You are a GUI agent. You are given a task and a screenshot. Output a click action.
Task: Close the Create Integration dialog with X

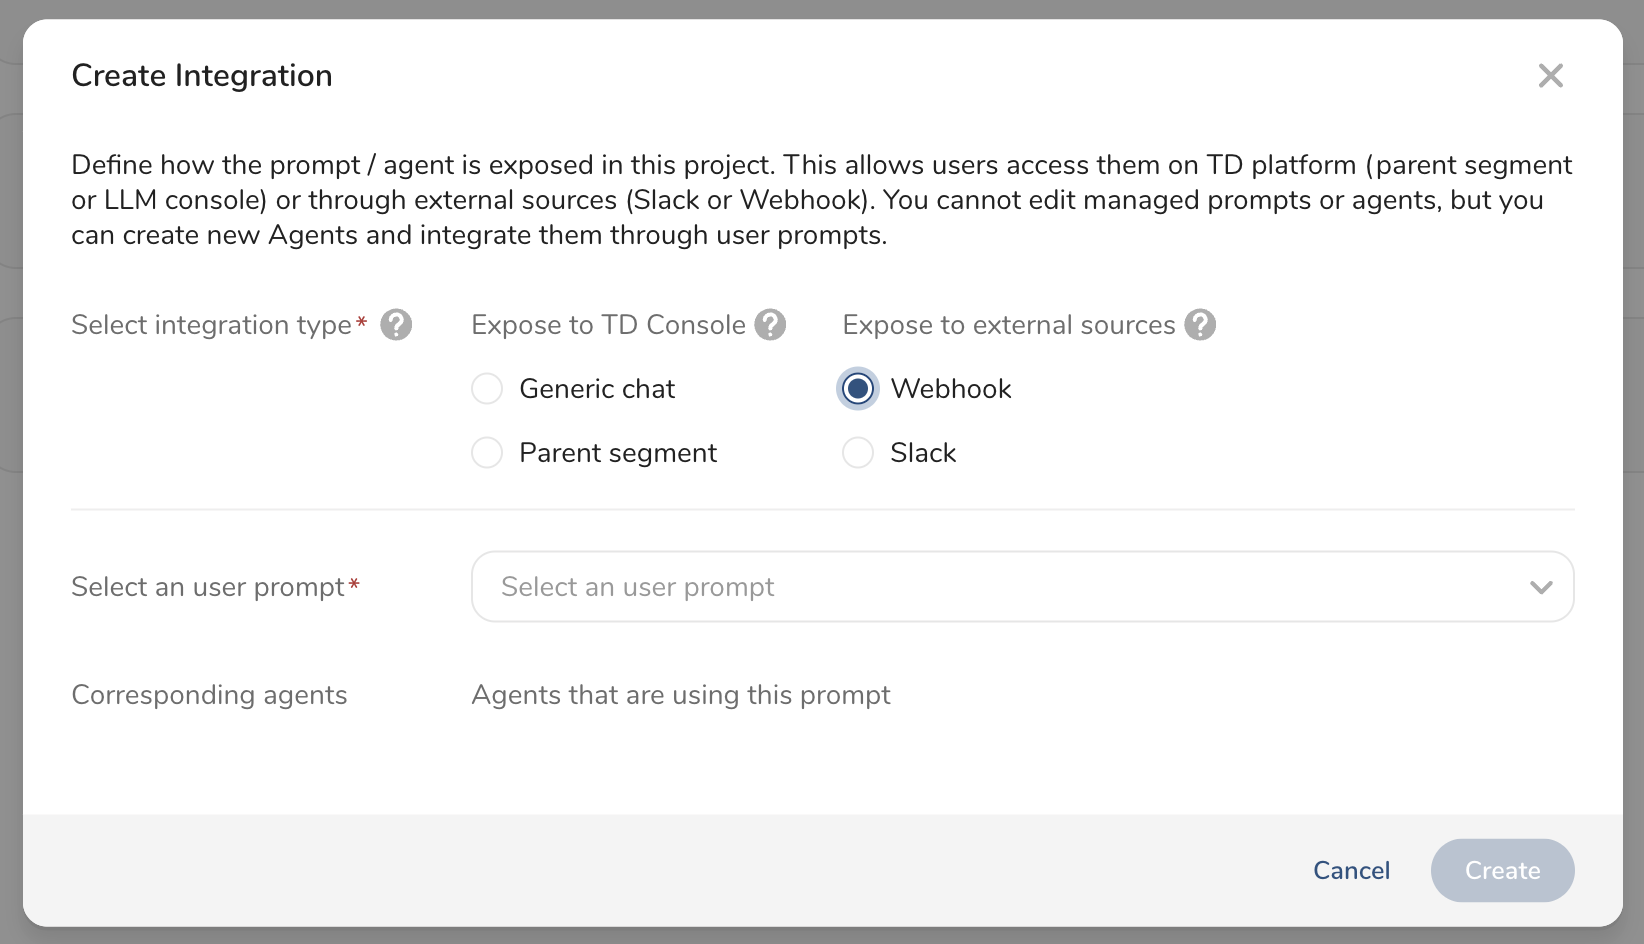tap(1550, 76)
